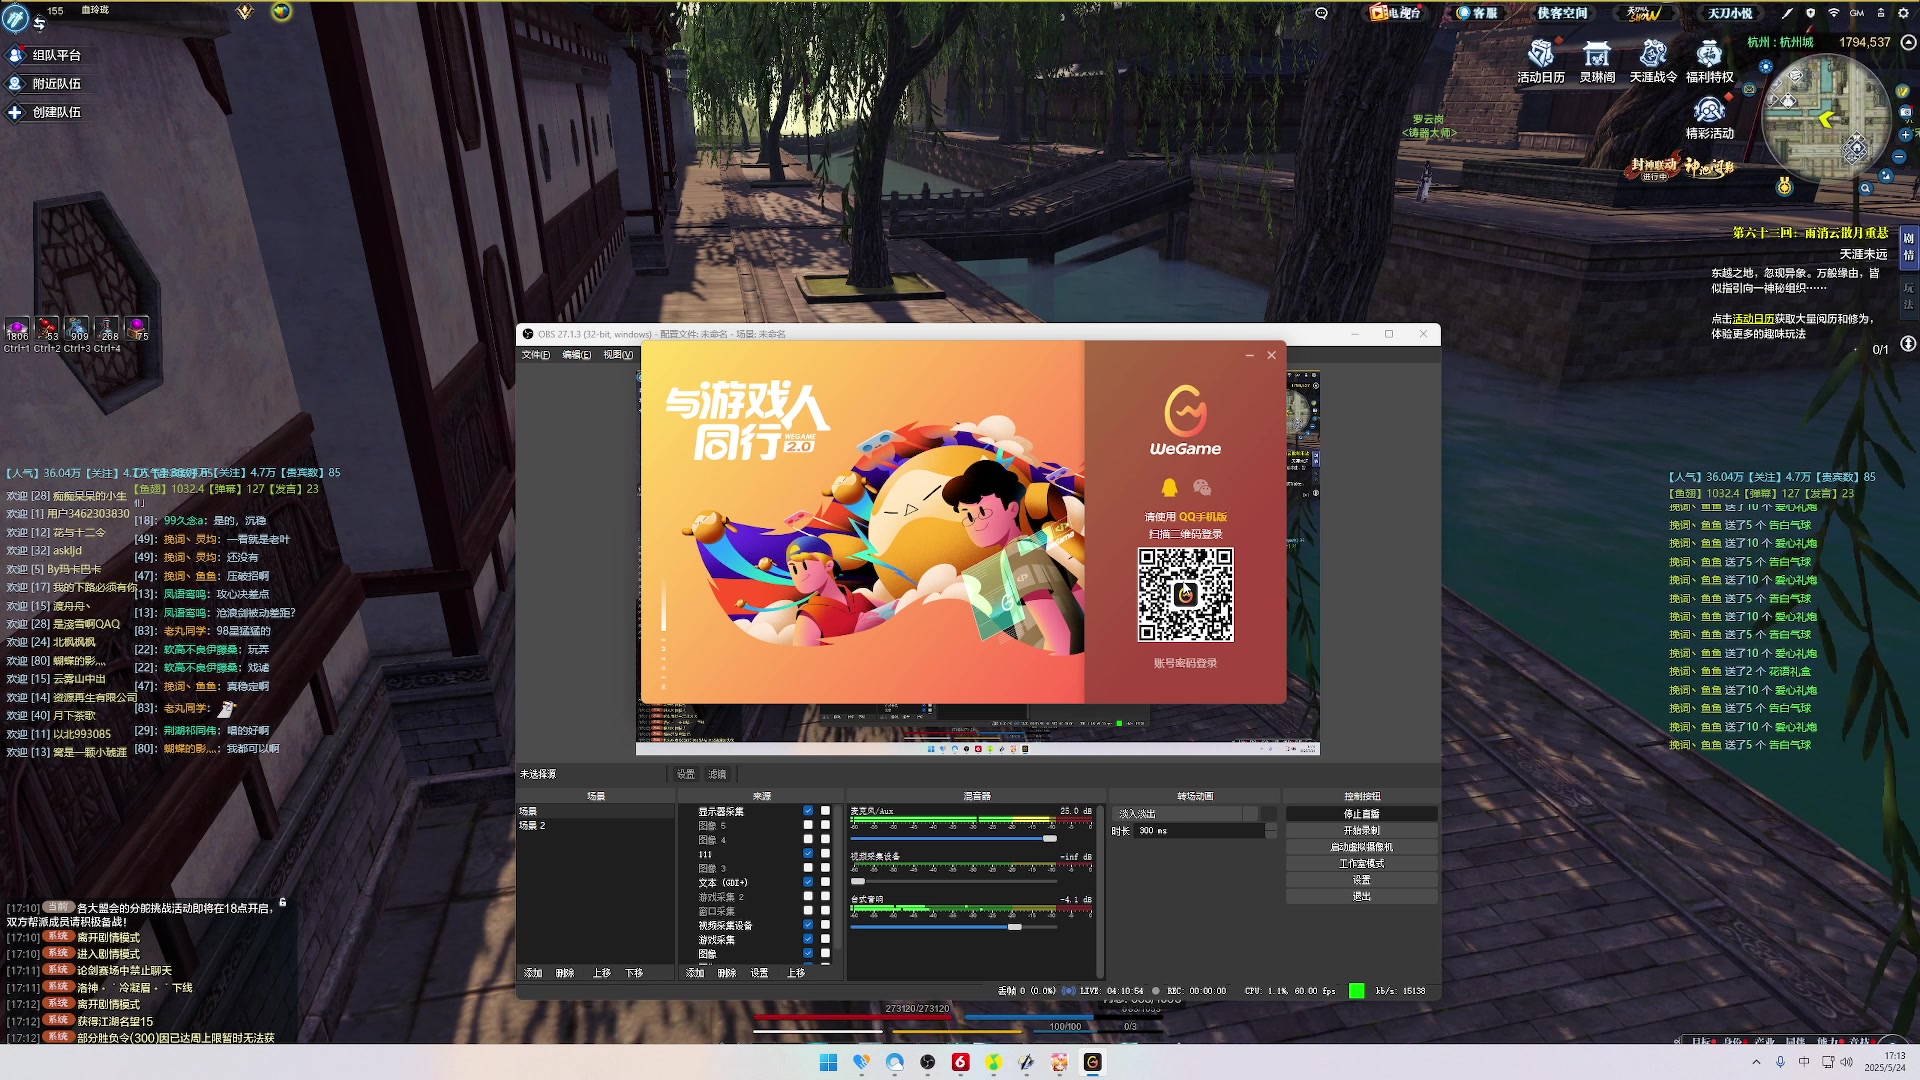Image resolution: width=1920 pixels, height=1080 pixels.
Task: Toggle visibility of 游戏采集 2 source
Action: click(x=808, y=896)
